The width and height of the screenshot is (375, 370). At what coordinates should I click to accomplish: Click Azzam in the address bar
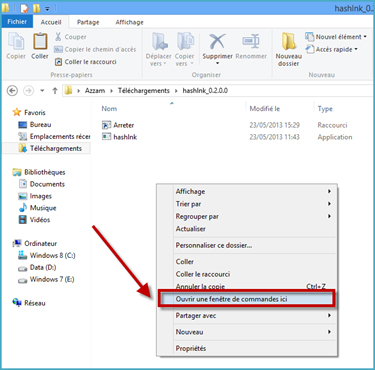coord(95,90)
